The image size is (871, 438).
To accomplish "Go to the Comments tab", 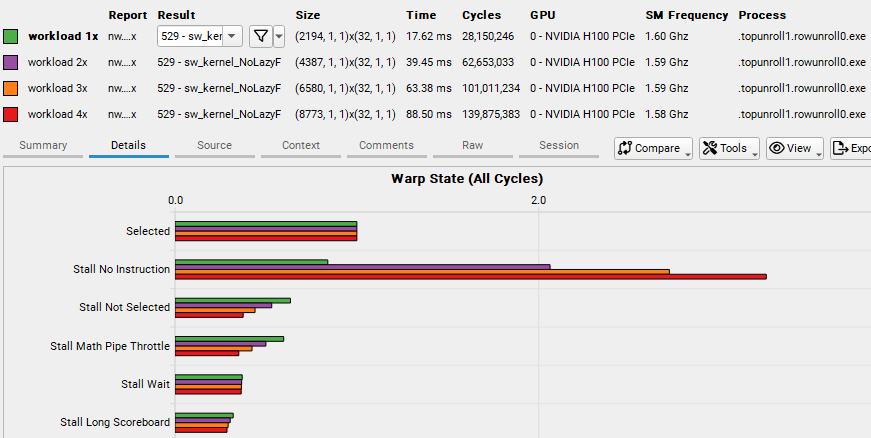I will pyautogui.click(x=386, y=146).
